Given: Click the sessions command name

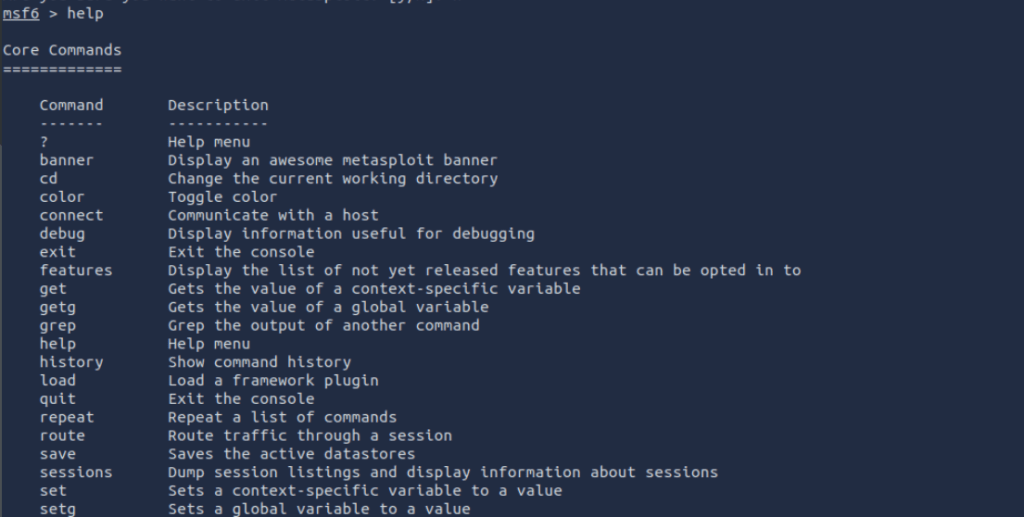Looking at the screenshot, I should point(76,472).
